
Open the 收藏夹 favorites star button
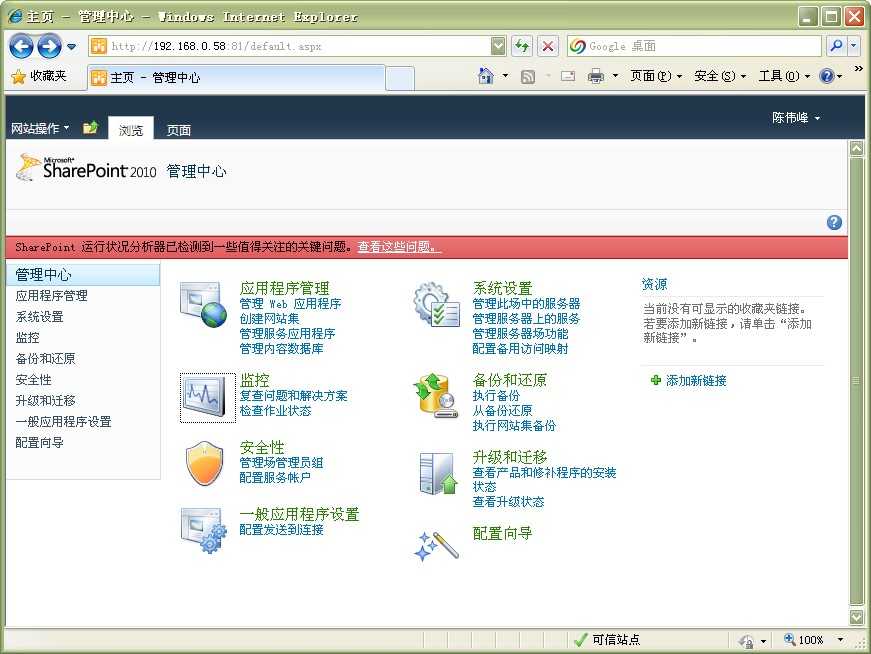pos(39,76)
